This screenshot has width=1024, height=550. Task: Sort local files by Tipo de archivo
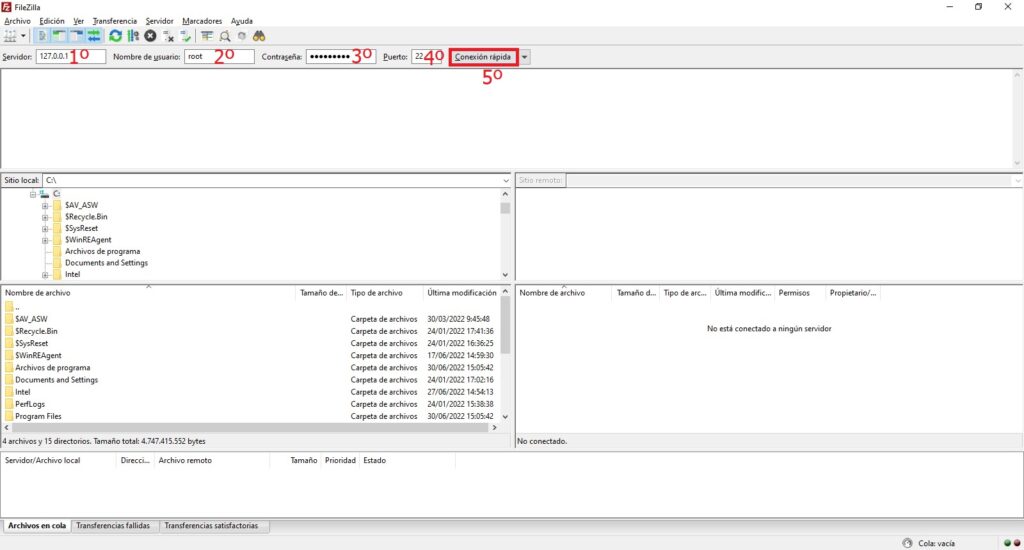click(x=385, y=293)
